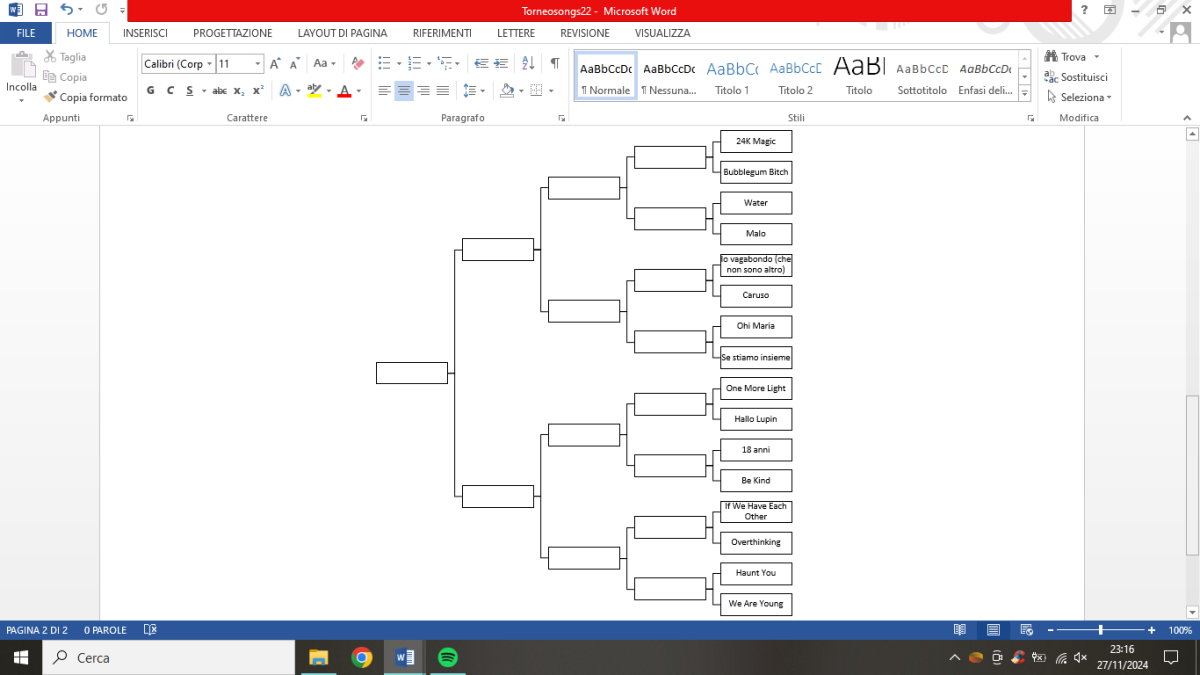Show paragraph marks with the pilcrow icon

pyautogui.click(x=554, y=63)
